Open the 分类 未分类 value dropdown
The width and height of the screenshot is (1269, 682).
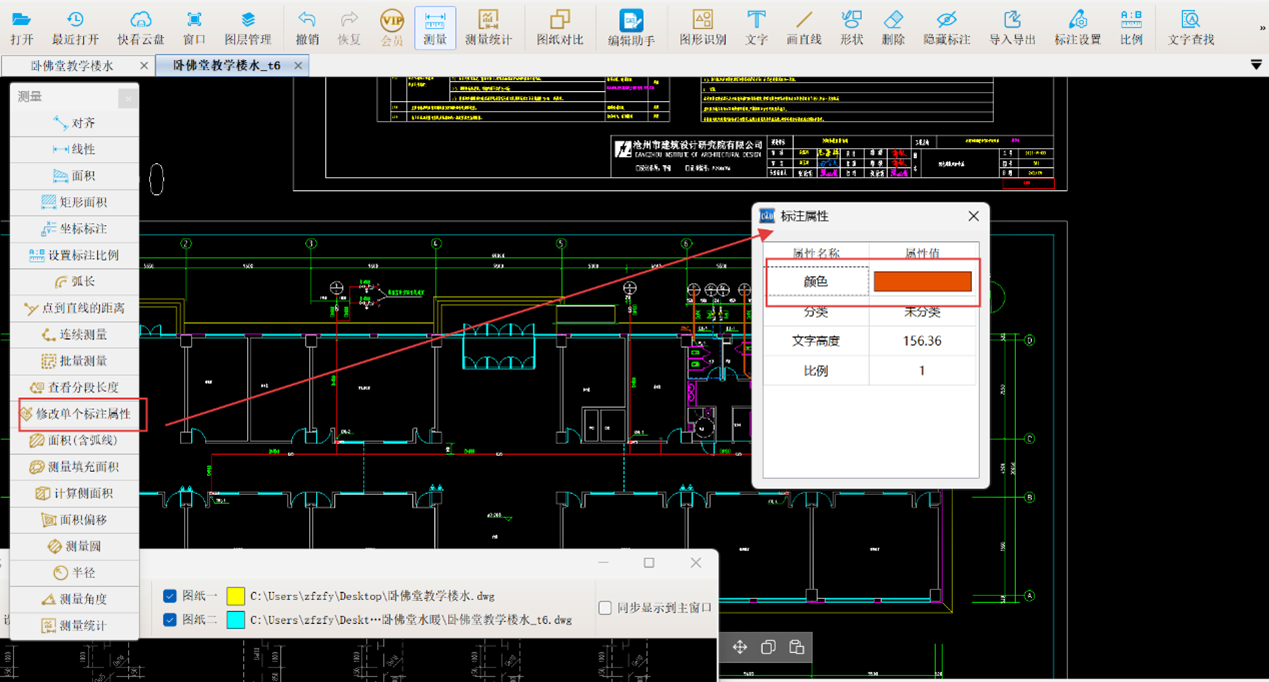[922, 312]
